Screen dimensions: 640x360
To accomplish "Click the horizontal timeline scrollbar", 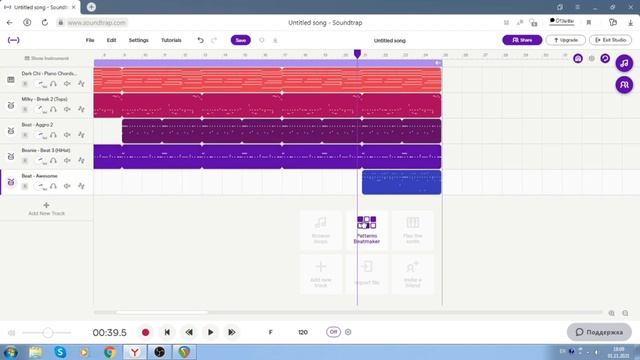I will click(x=162, y=313).
